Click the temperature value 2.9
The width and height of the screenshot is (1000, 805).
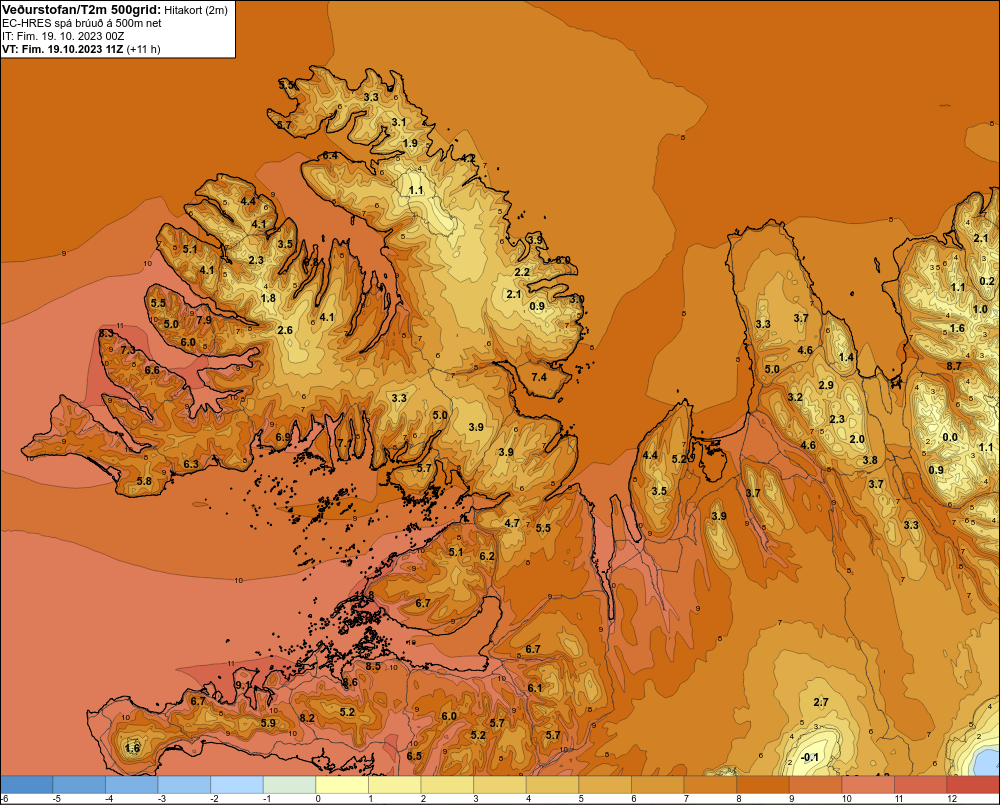(x=826, y=385)
